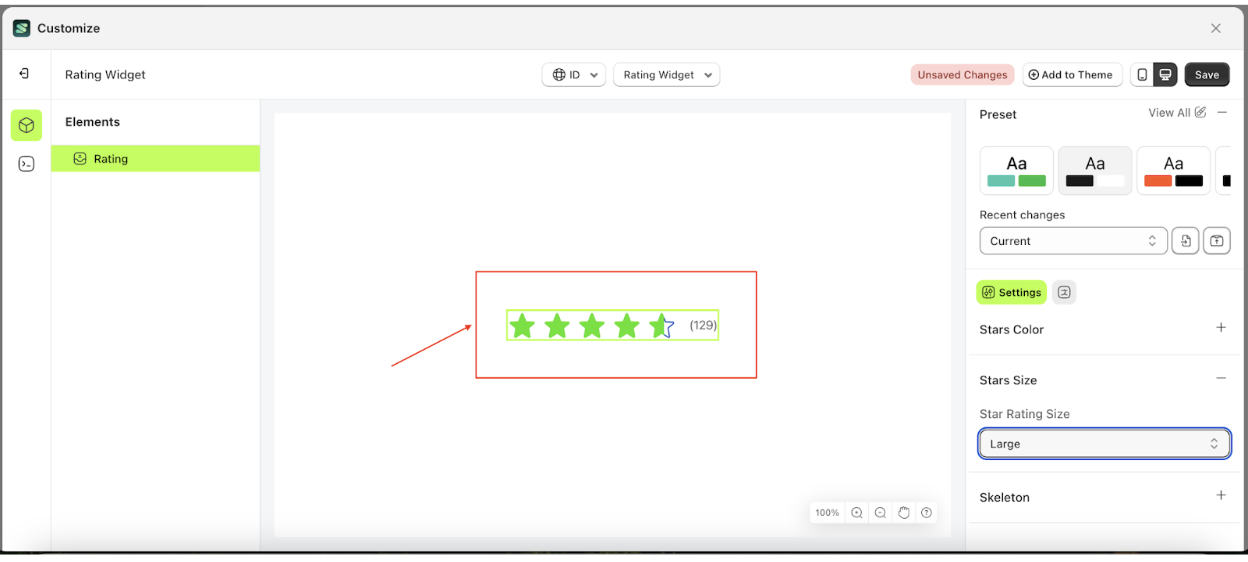Close the Customize window
This screenshot has width=1248, height=562.
coord(1216,28)
